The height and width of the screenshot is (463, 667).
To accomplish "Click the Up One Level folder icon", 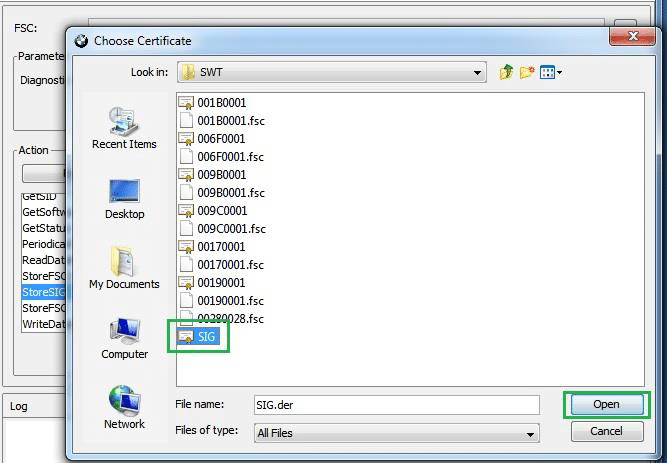I will [507, 72].
